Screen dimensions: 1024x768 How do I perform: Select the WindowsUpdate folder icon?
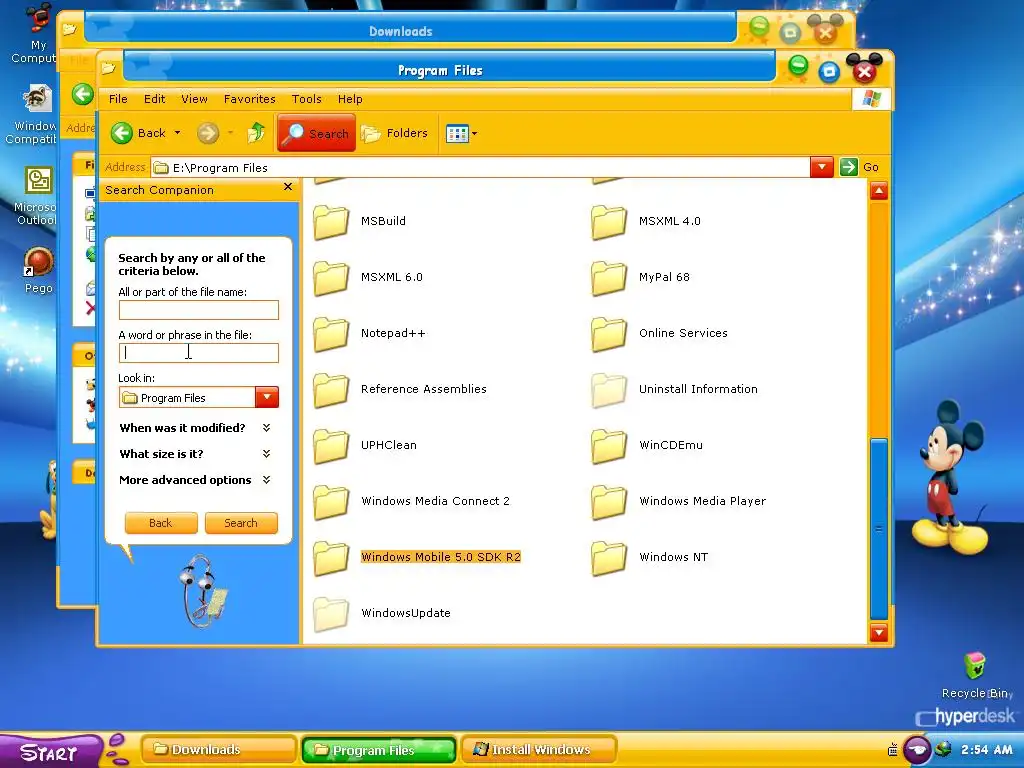tap(331, 615)
